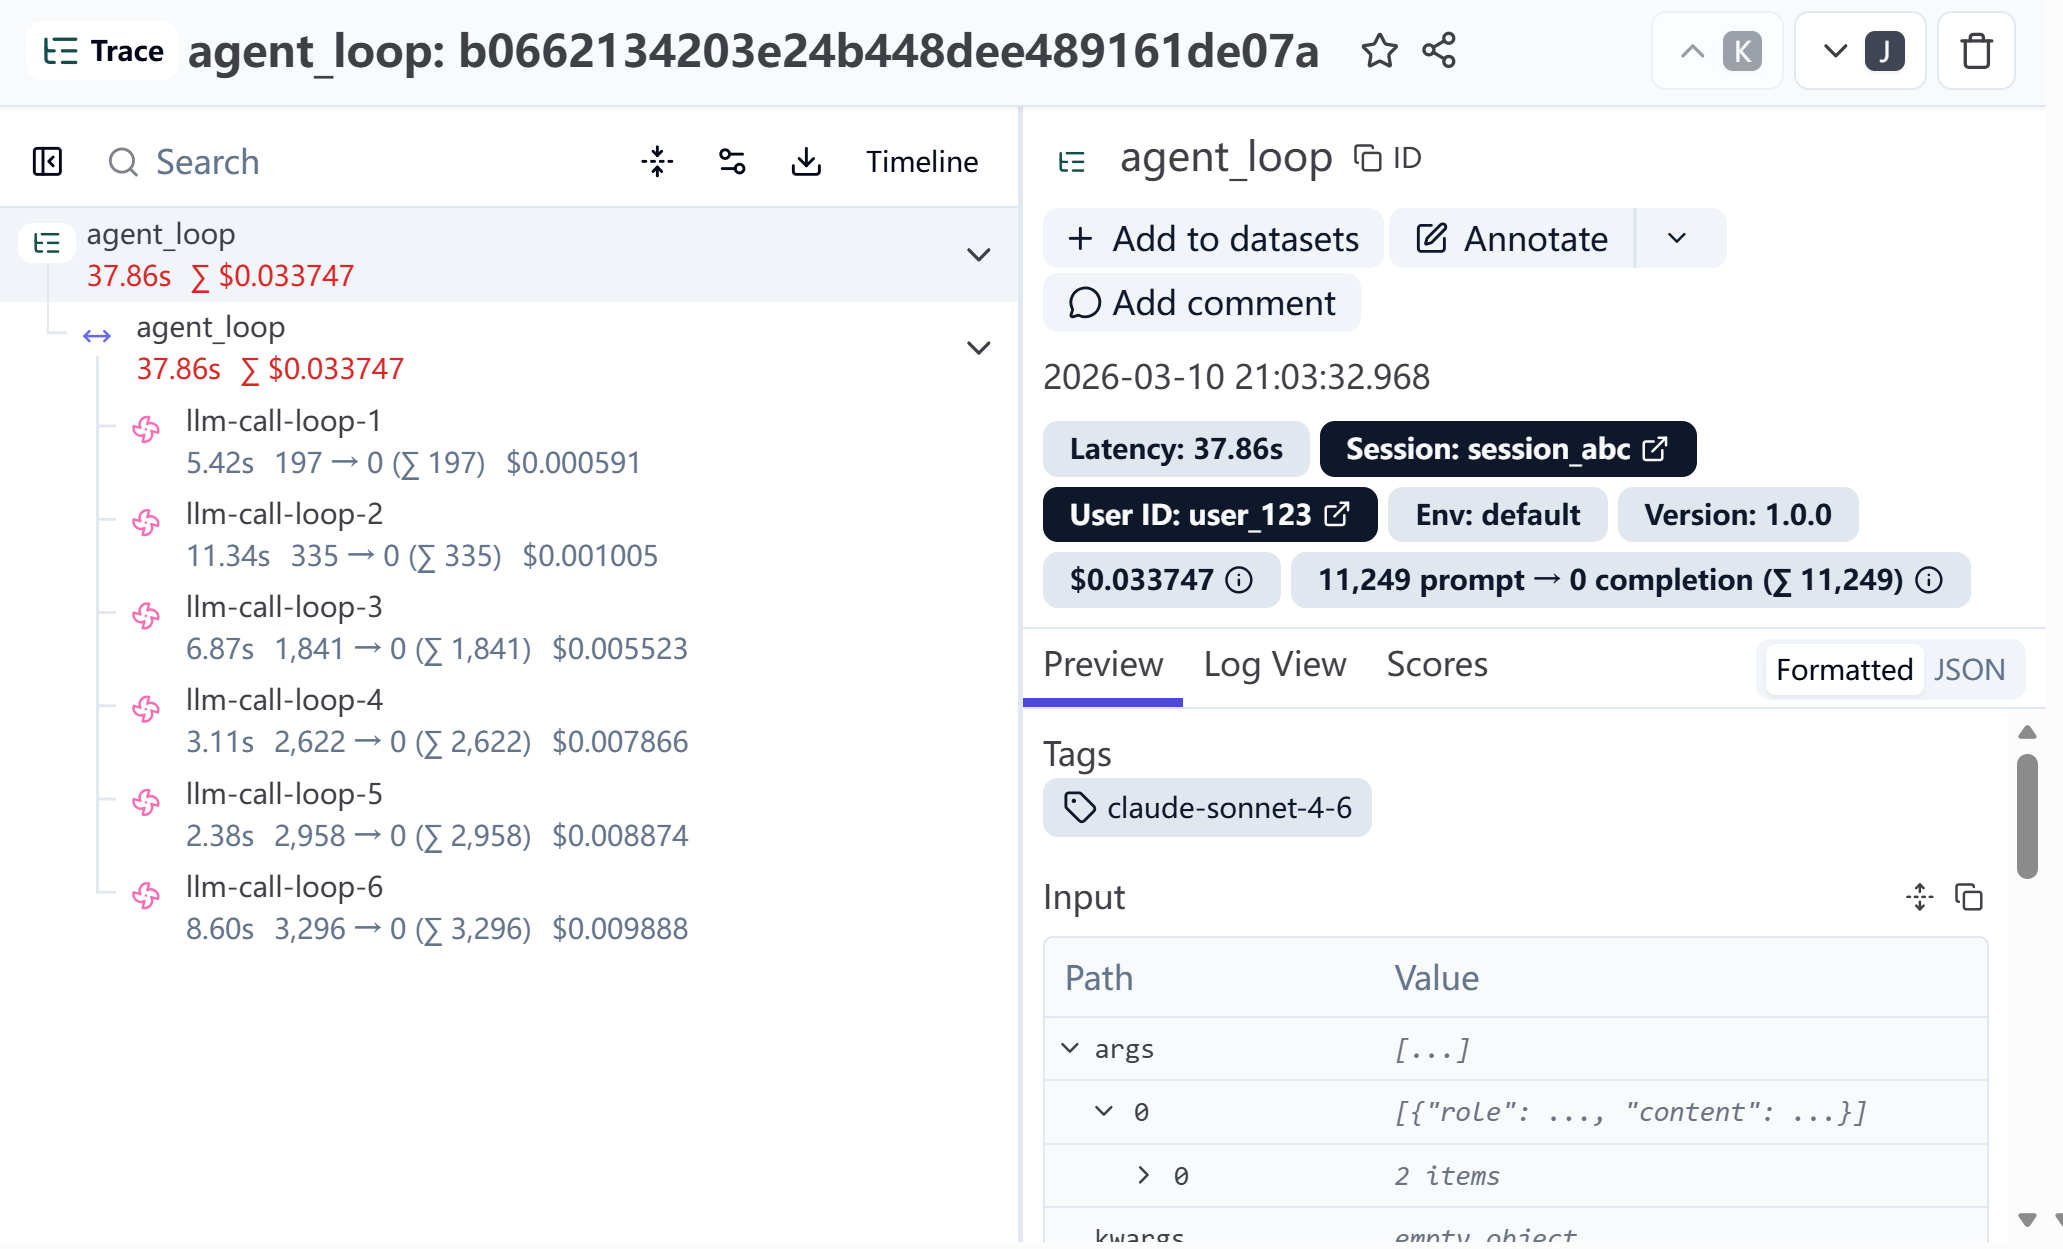Click the Add to datasets button
Viewport: 2063px width, 1249px height.
tap(1213, 239)
